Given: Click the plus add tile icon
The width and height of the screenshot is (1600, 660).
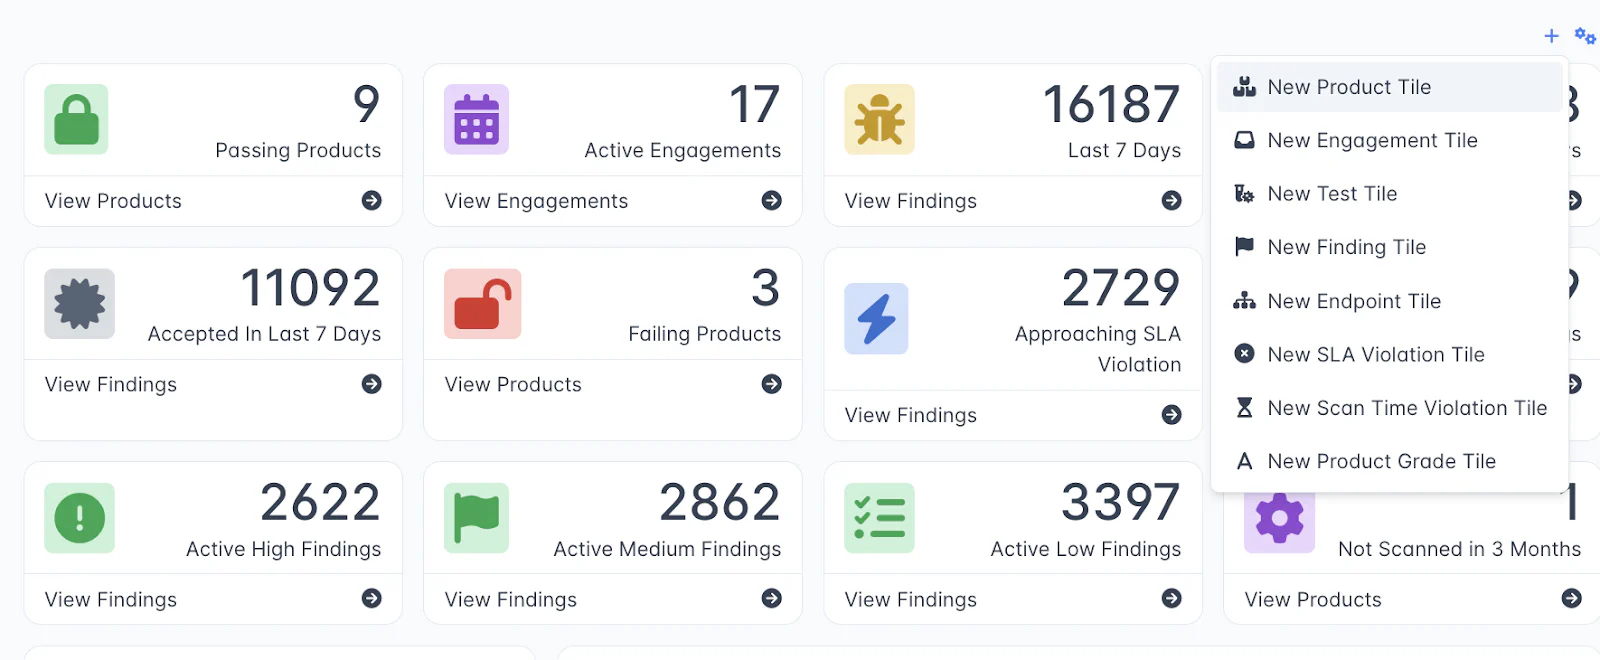Looking at the screenshot, I should (x=1551, y=36).
